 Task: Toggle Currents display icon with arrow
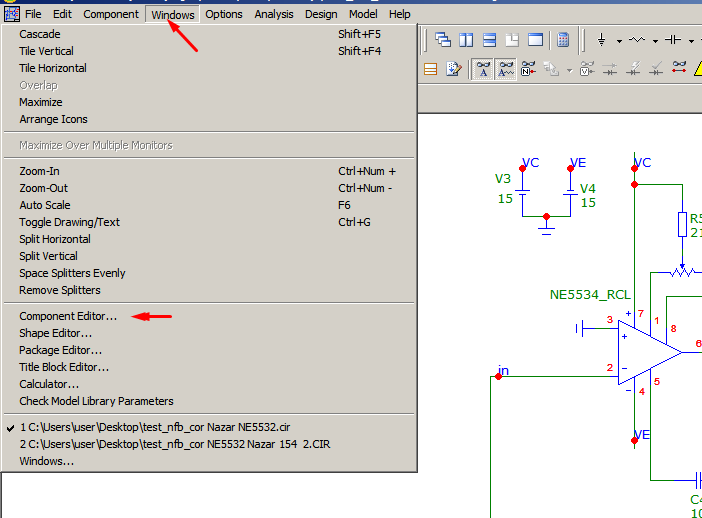tap(610, 69)
